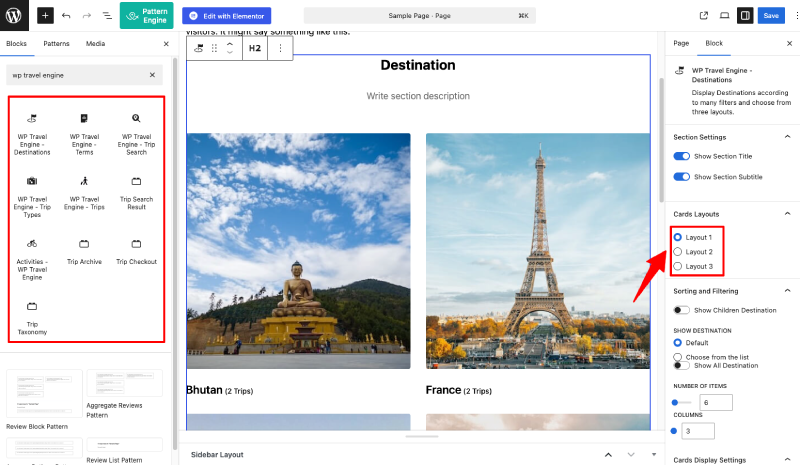Move the block up
800x465 pixels.
point(230,44)
